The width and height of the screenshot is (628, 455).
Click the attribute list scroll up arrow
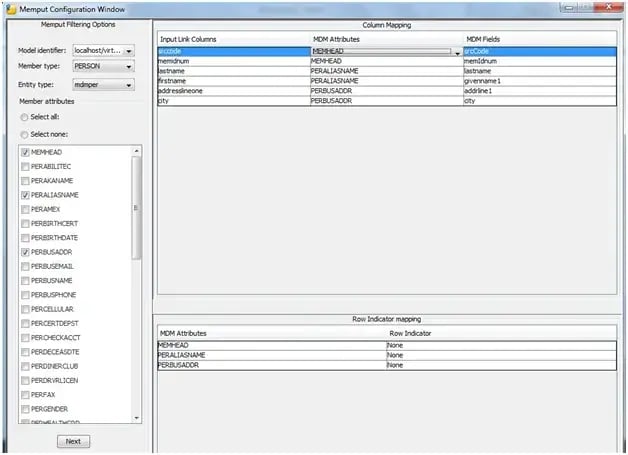[137, 151]
